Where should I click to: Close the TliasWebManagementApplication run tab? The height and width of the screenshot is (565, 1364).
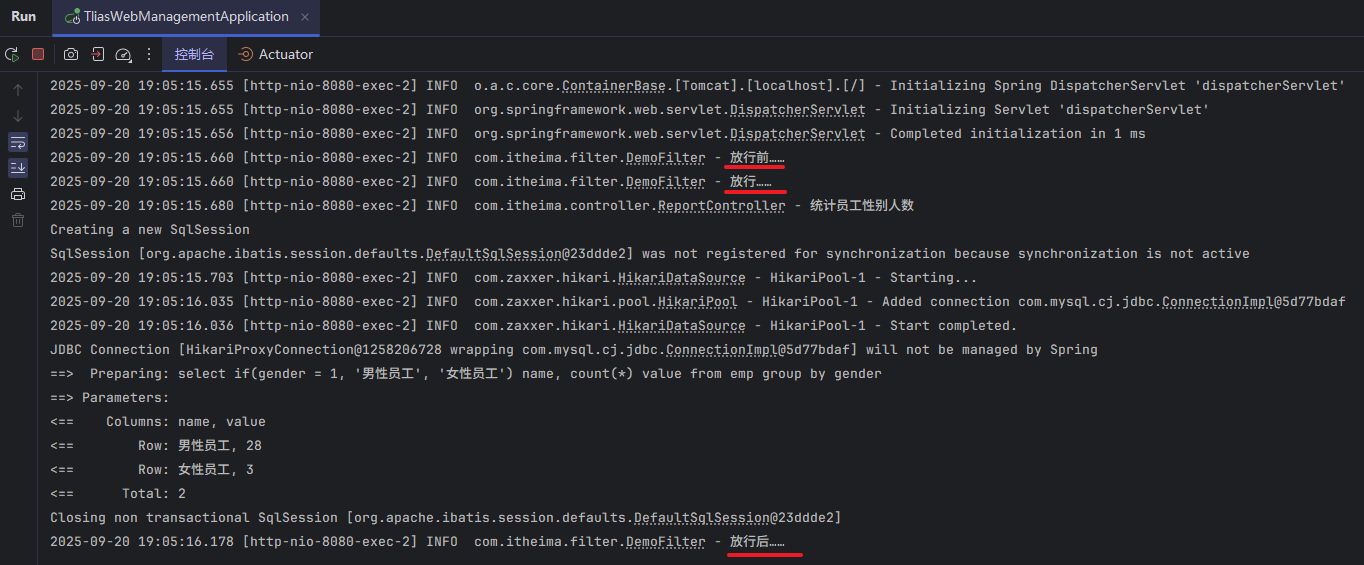point(305,17)
